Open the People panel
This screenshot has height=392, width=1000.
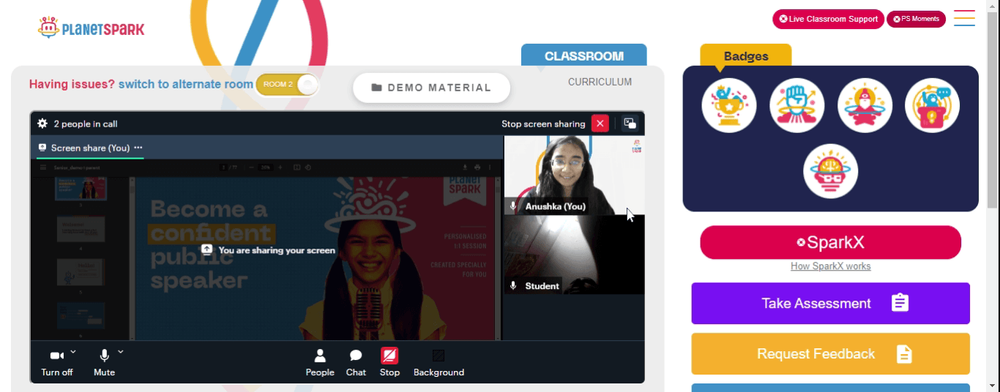point(320,363)
